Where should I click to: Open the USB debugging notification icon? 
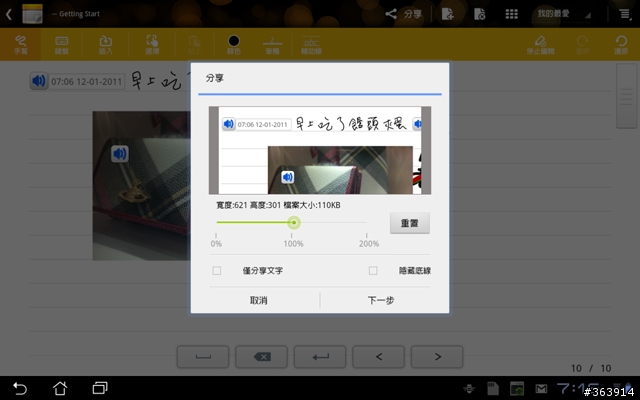pyautogui.click(x=469, y=389)
